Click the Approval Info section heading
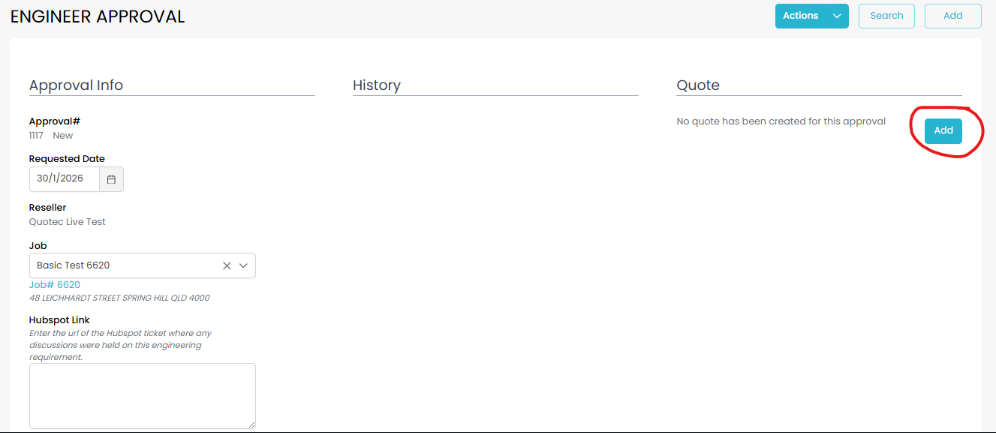Screen dimensions: 996x433 [x=76, y=85]
